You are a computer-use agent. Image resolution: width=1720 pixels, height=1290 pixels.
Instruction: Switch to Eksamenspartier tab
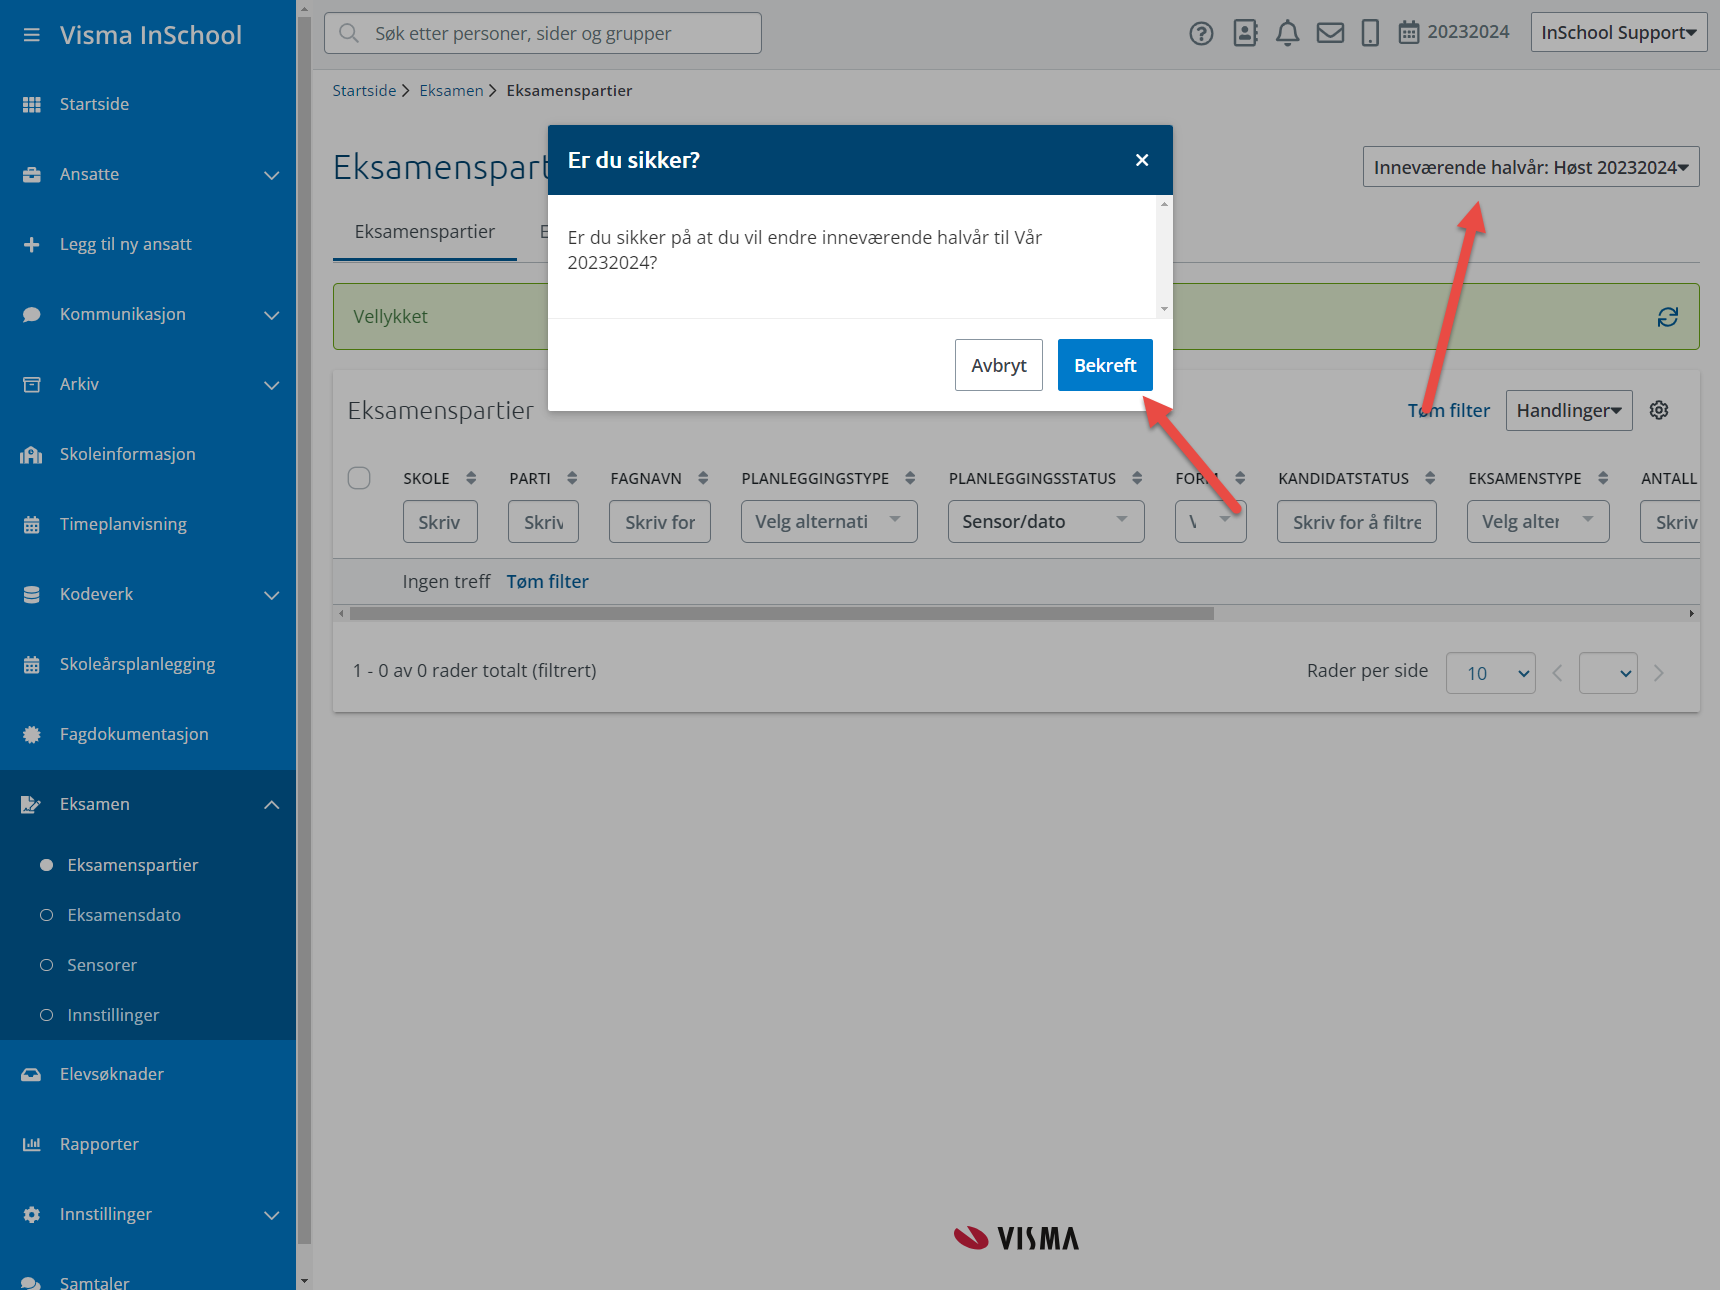click(425, 232)
